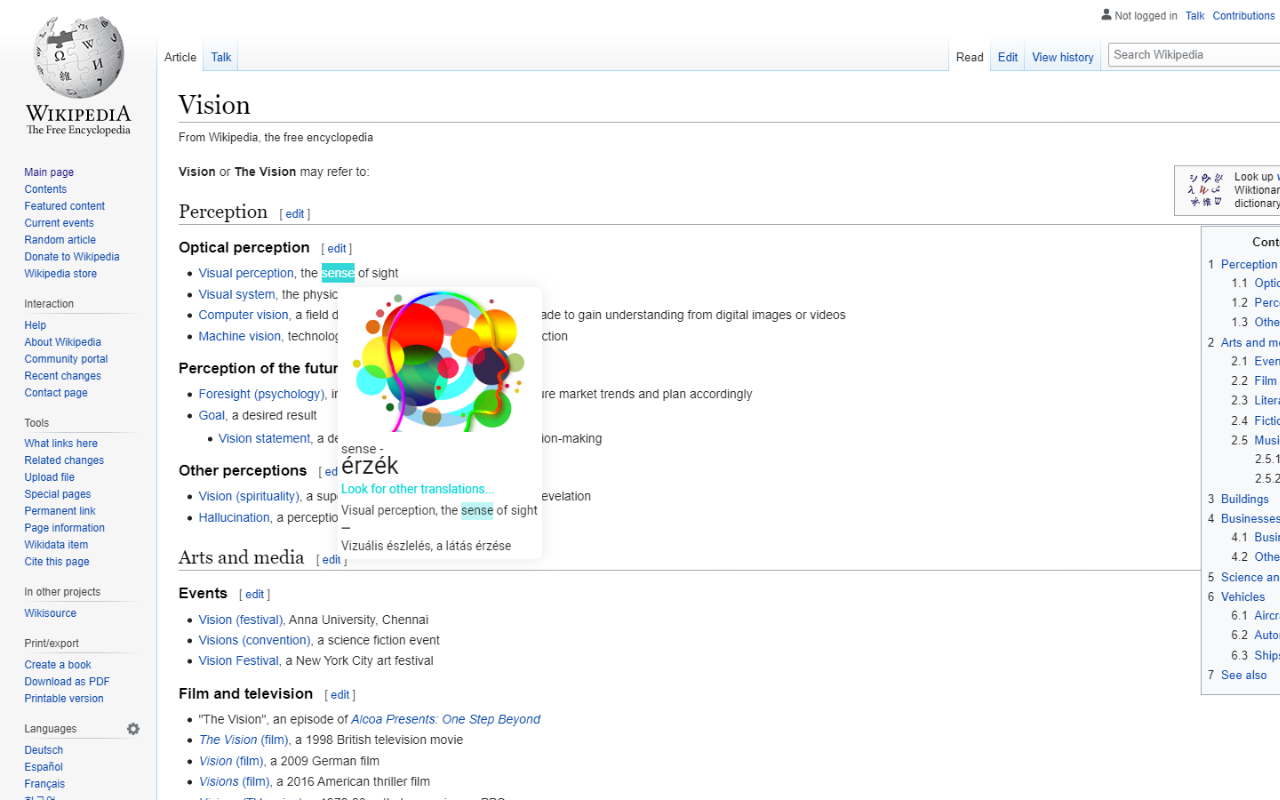Click What links here tool

(61, 443)
